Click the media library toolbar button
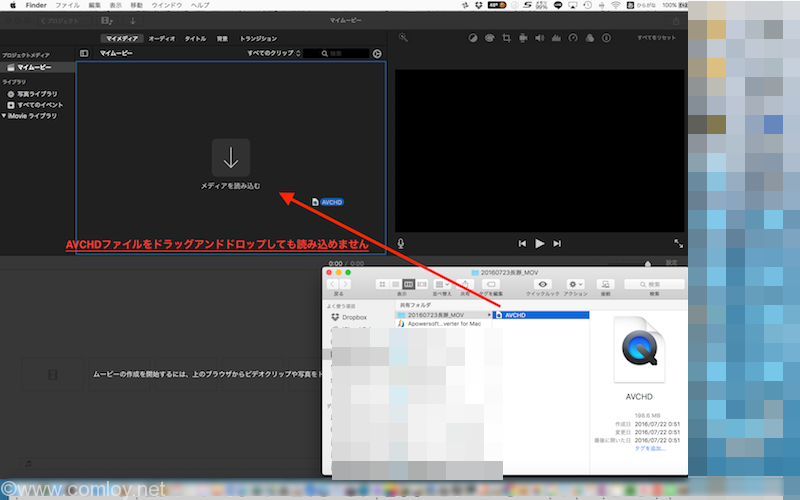 coord(107,21)
